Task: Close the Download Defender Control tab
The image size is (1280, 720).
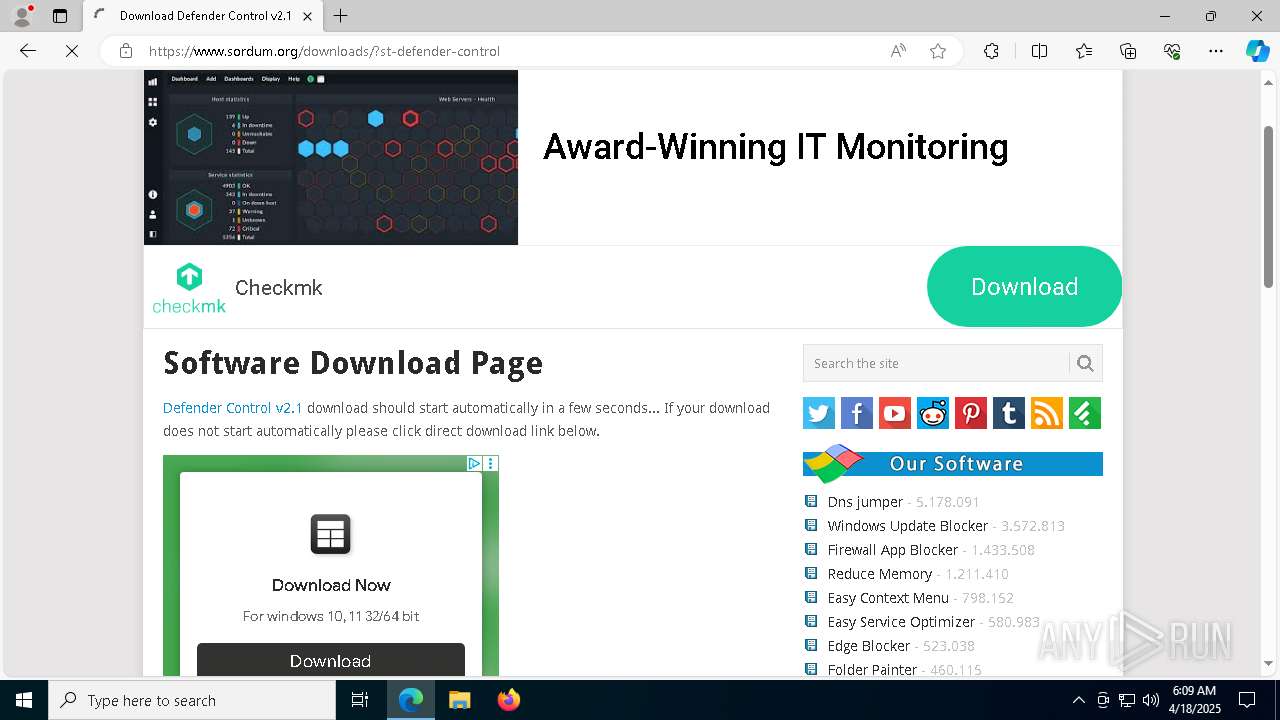Action: (x=307, y=16)
